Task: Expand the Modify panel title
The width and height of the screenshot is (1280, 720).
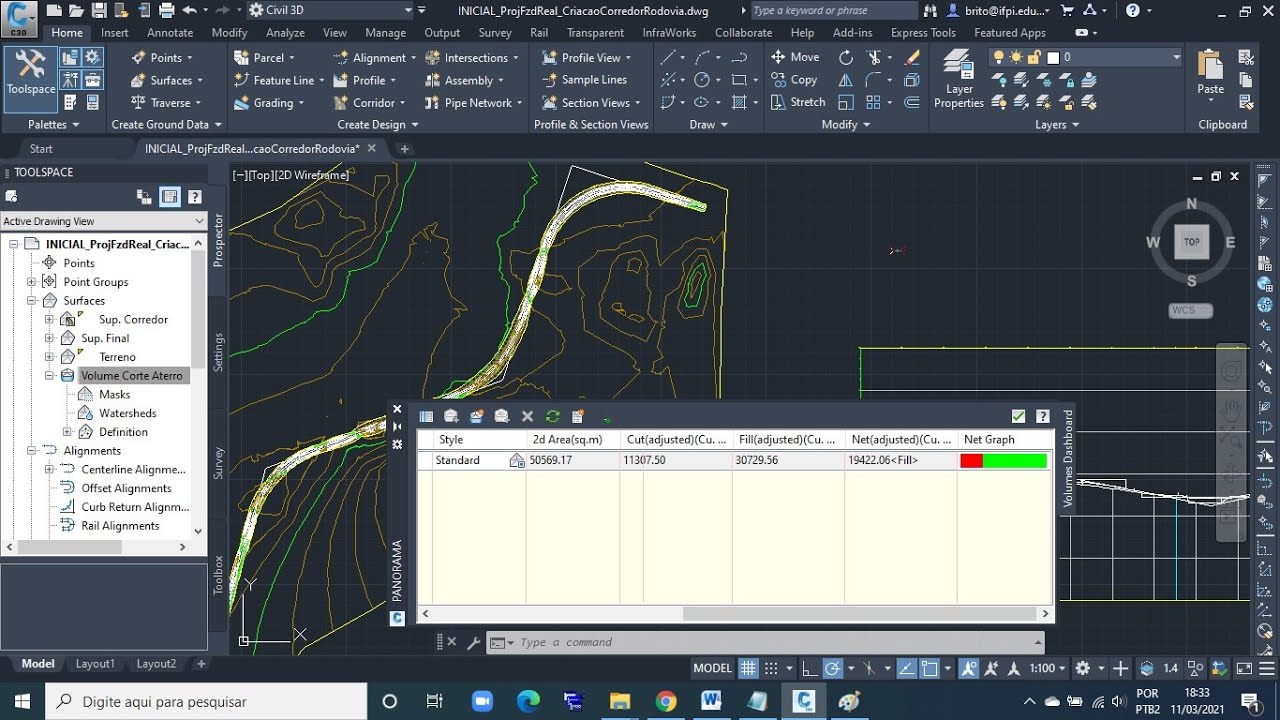Action: (845, 124)
